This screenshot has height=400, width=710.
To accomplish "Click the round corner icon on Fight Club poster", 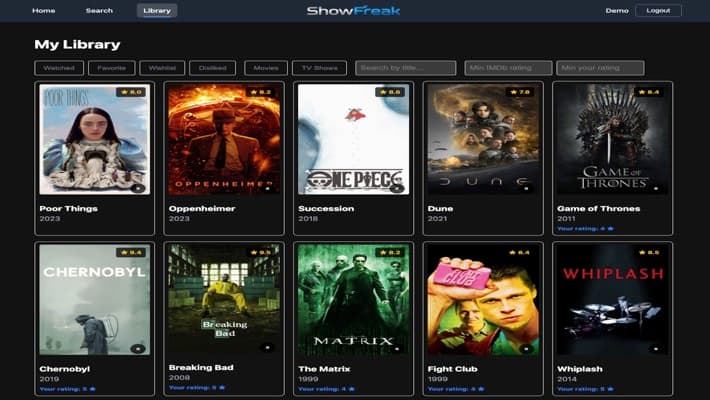I will (x=527, y=348).
